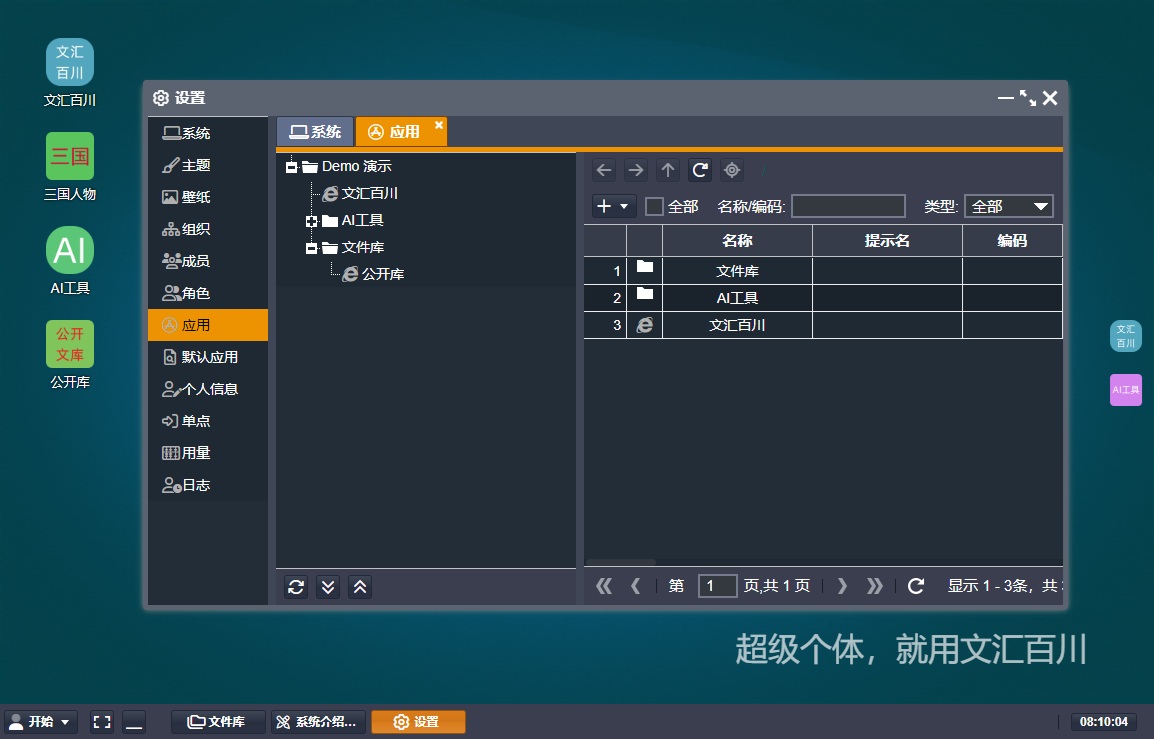Image resolution: width=1154 pixels, height=739 pixels.
Task: Click the folder icon in the 文件库 row
Action: 644,267
